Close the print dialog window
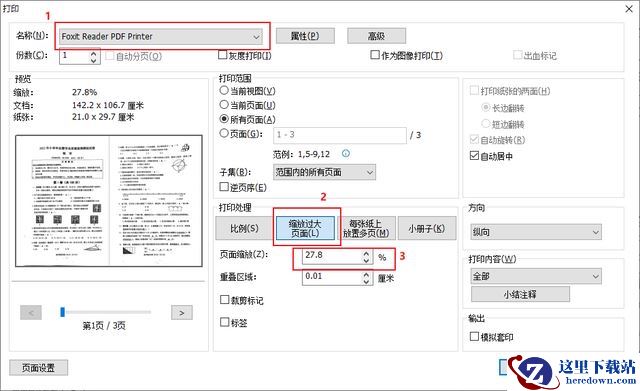This screenshot has width=640, height=391. click(x=629, y=9)
